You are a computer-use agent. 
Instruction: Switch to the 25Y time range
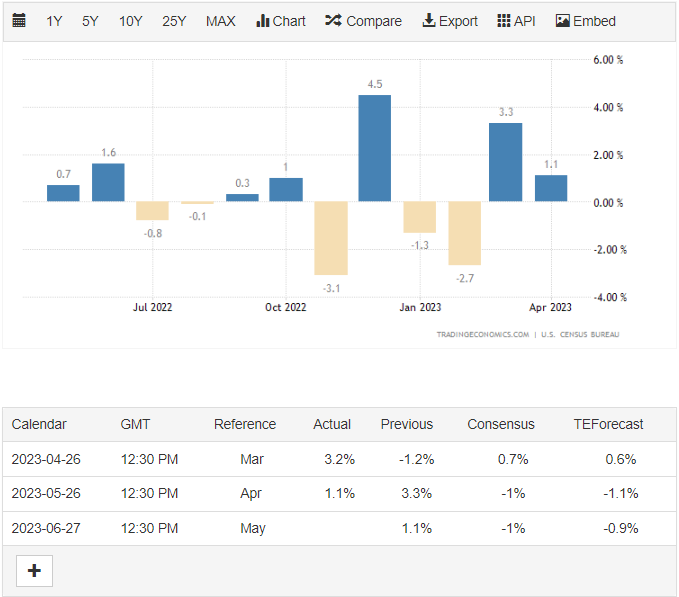[174, 21]
